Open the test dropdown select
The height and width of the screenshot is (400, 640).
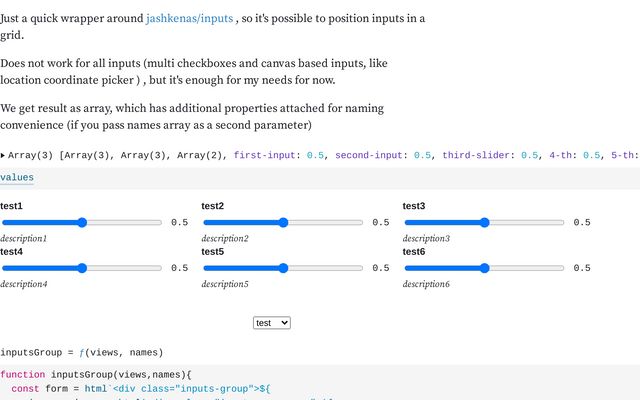click(x=272, y=323)
